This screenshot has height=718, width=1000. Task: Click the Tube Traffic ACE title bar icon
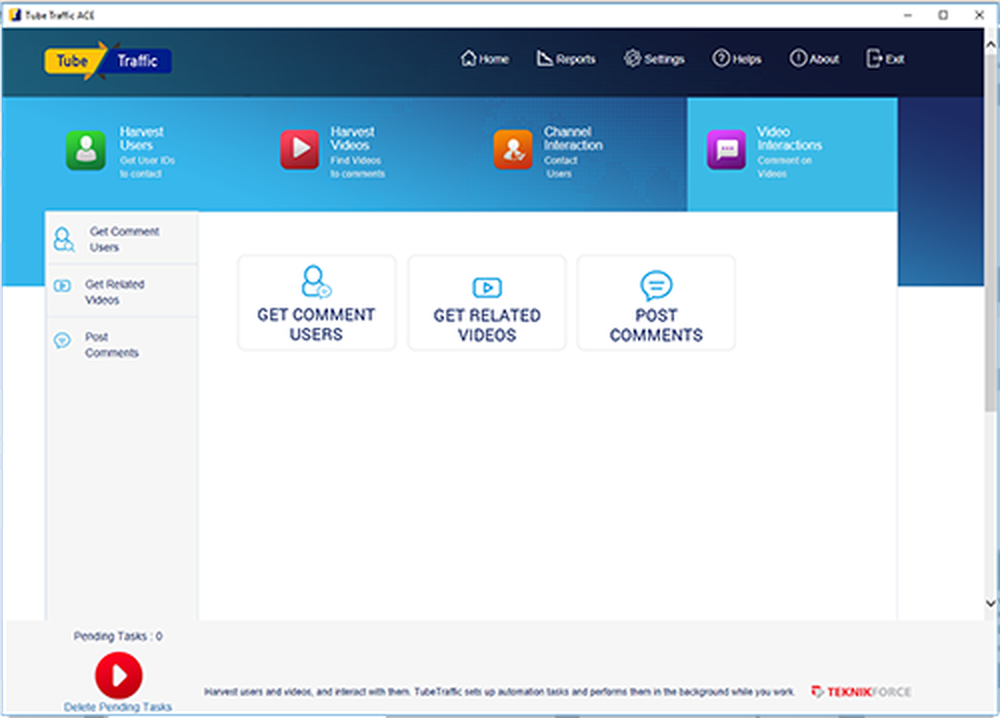pos(15,15)
